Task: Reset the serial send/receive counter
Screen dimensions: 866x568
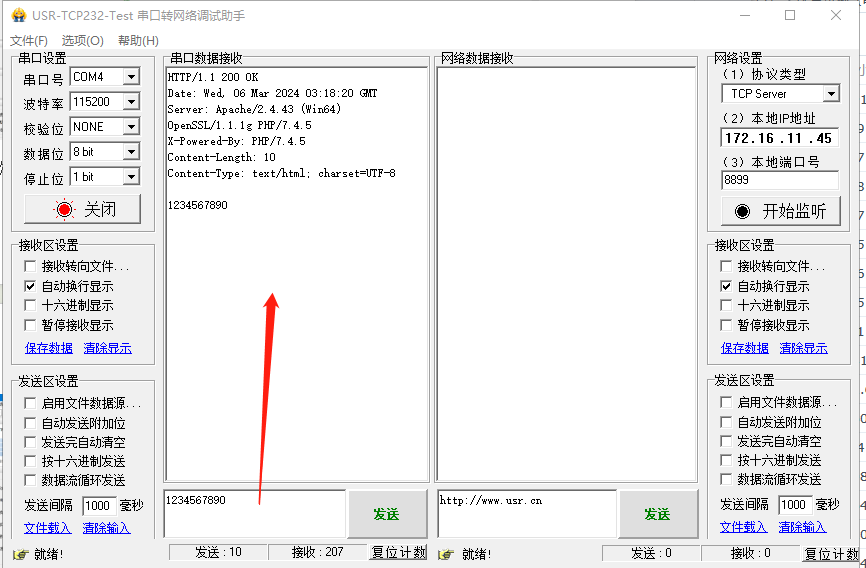Action: click(x=398, y=552)
